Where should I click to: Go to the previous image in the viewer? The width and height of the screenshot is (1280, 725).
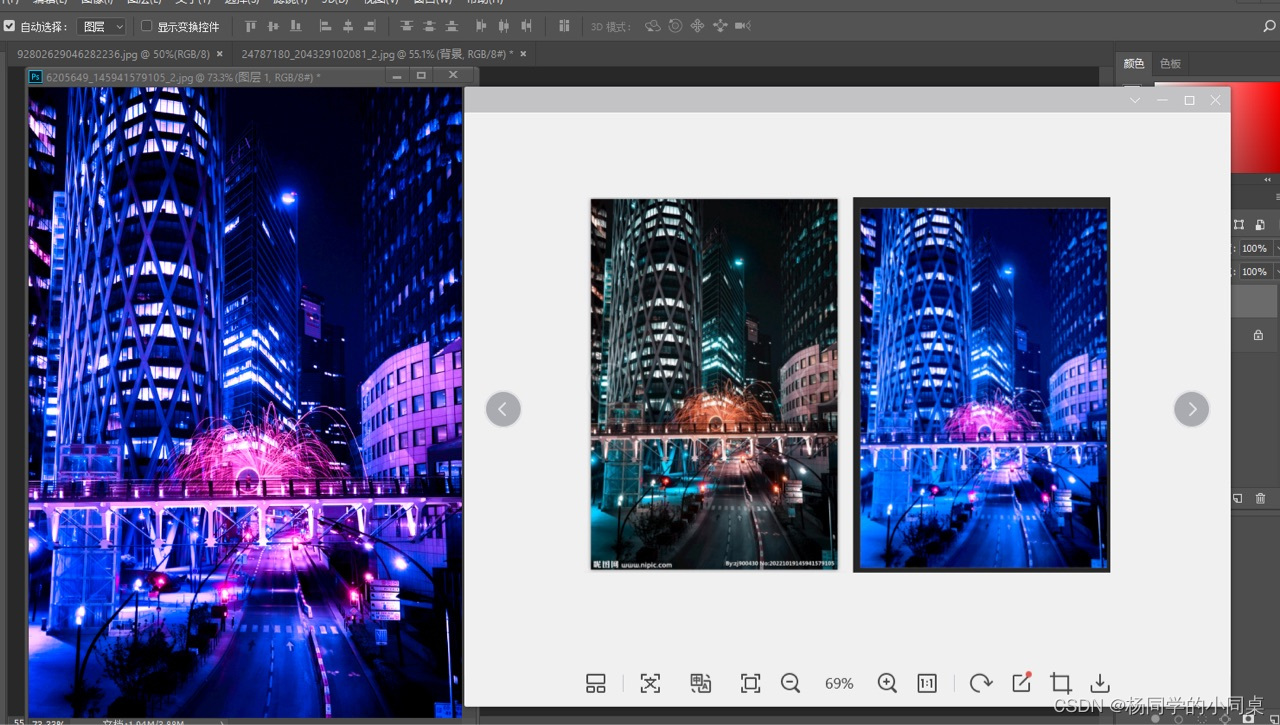click(503, 409)
